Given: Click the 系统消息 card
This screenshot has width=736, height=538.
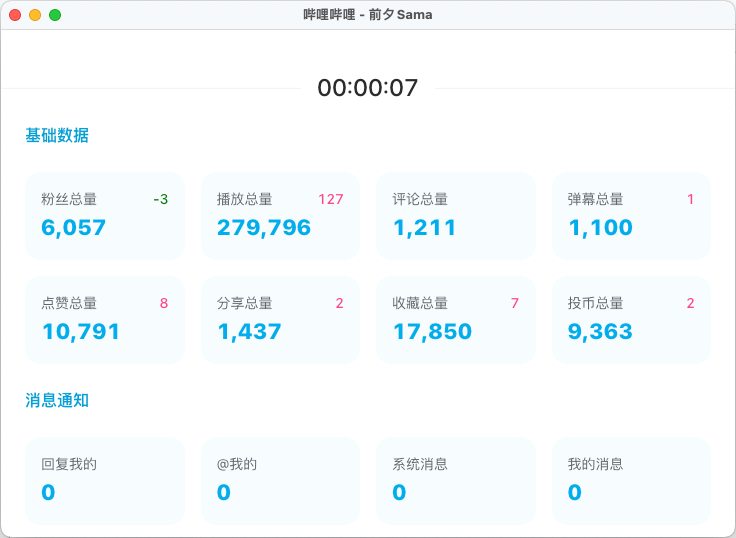Looking at the screenshot, I should pyautogui.click(x=455, y=480).
